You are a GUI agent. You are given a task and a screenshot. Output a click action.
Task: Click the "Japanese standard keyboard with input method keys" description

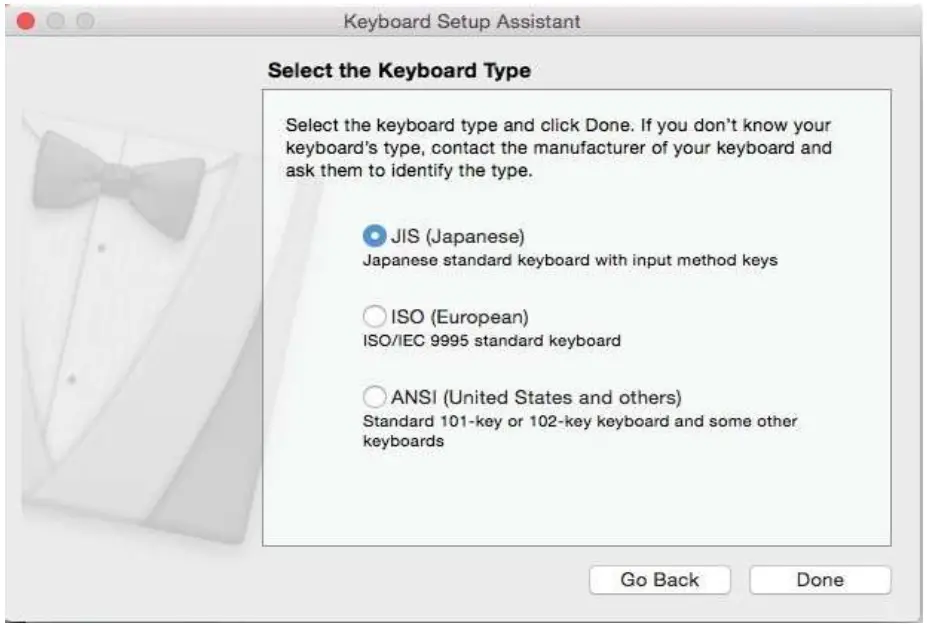coord(569,260)
